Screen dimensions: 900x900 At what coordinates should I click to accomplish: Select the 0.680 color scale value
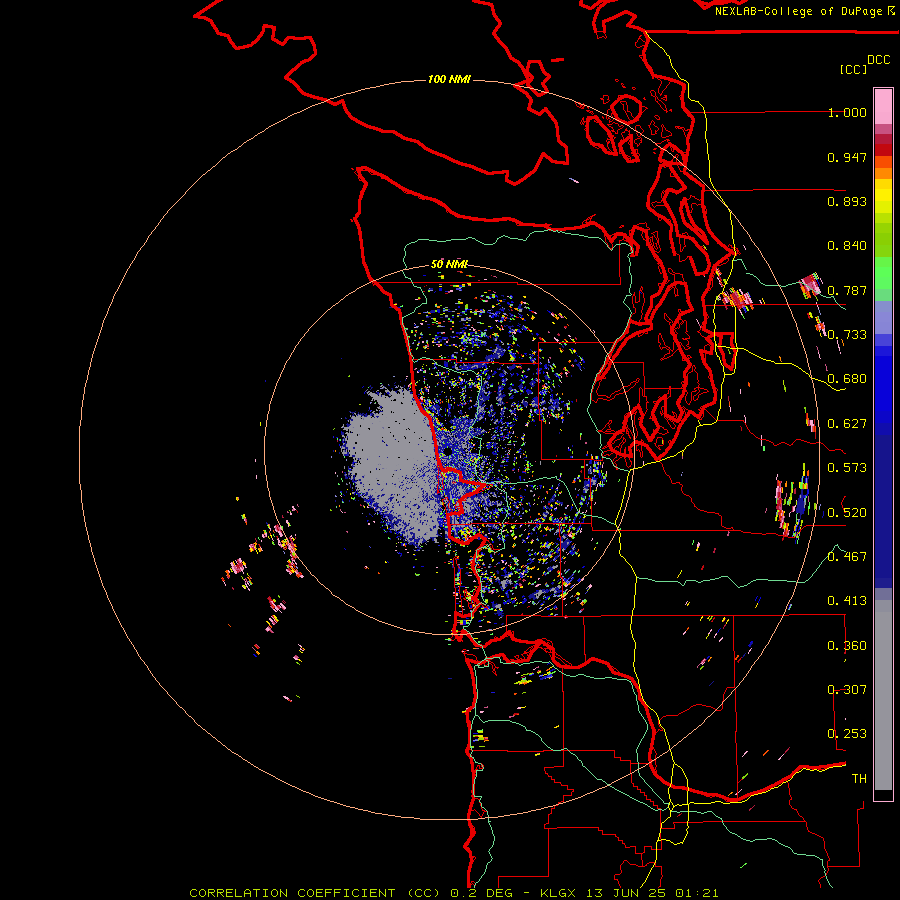pyautogui.click(x=847, y=379)
